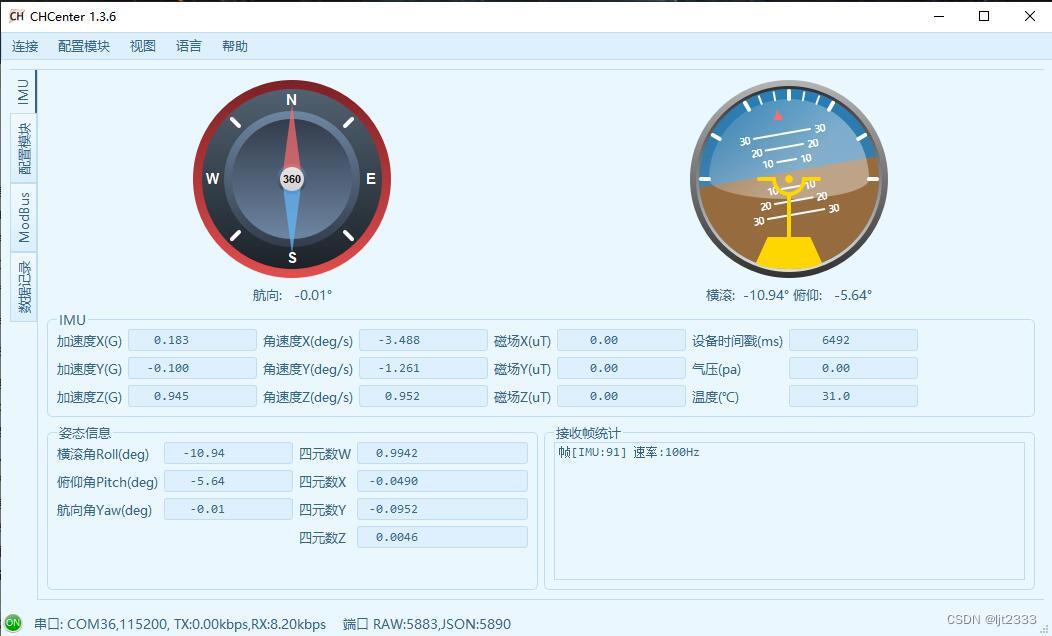Click the 磁场Y(uT) value field

click(621, 368)
